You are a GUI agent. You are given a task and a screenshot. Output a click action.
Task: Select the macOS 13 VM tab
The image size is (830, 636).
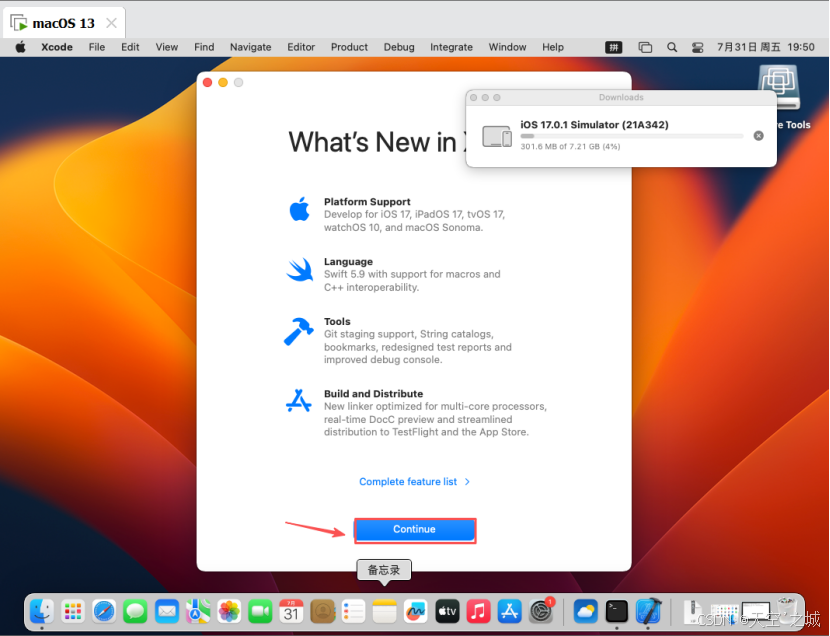64,23
